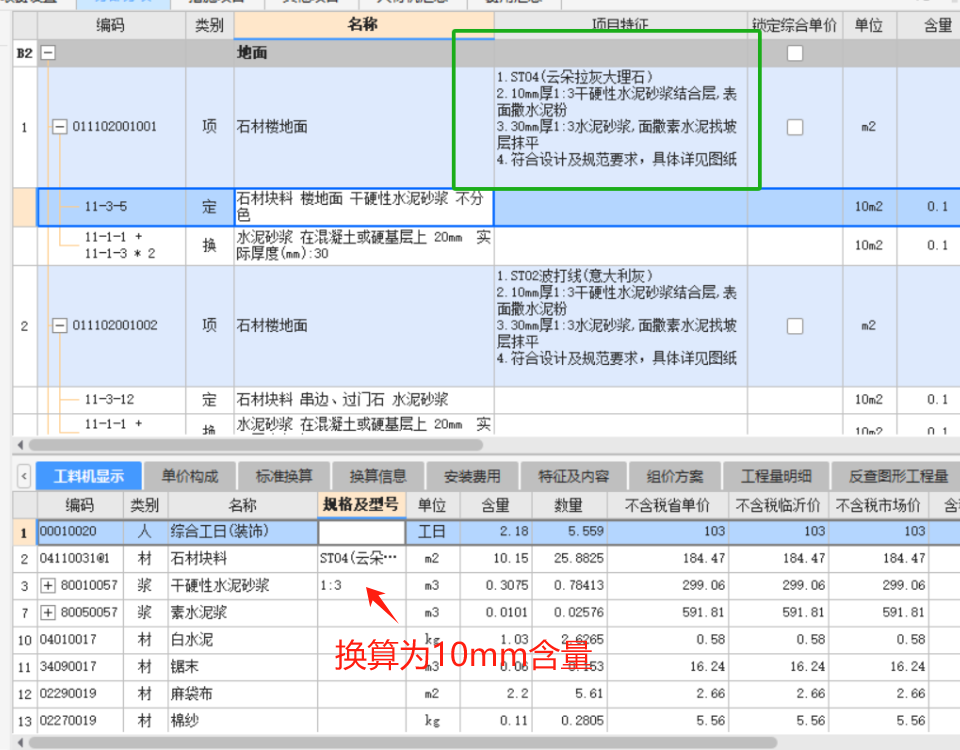Click row number 1 in upper table
The width and height of the screenshot is (960, 750).
tap(24, 127)
